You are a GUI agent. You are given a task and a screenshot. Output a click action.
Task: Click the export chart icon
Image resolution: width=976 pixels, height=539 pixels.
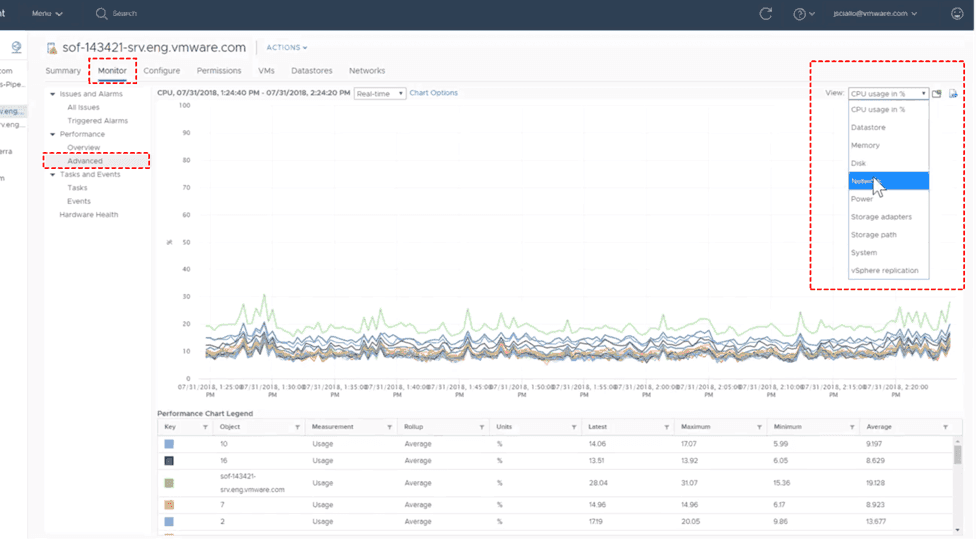point(953,94)
